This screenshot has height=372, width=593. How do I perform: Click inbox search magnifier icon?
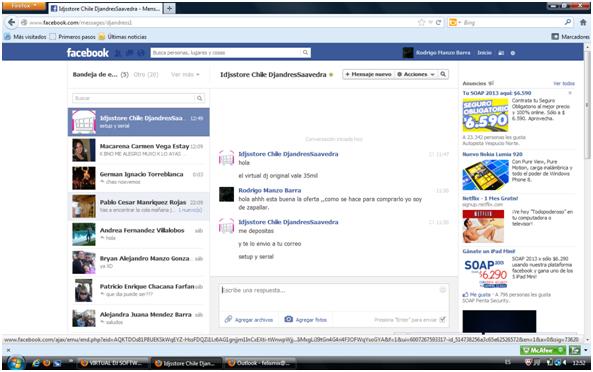199,98
